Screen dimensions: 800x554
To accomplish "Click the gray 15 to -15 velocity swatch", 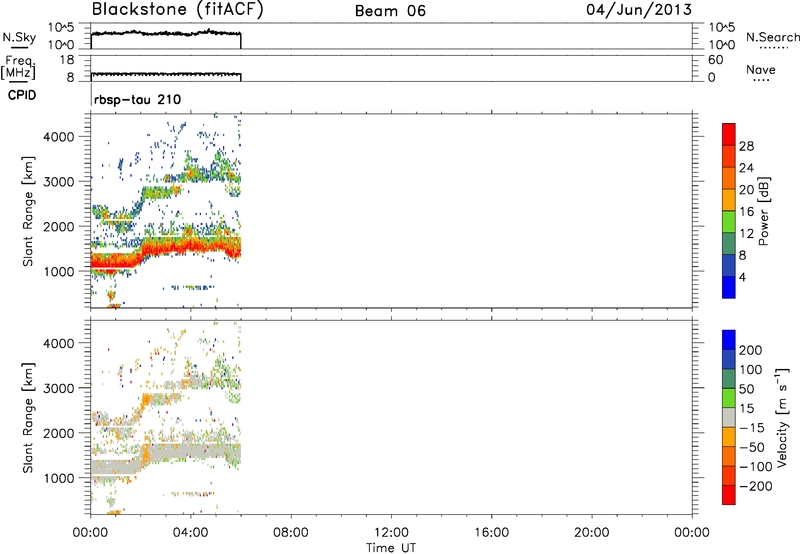I will pos(729,417).
